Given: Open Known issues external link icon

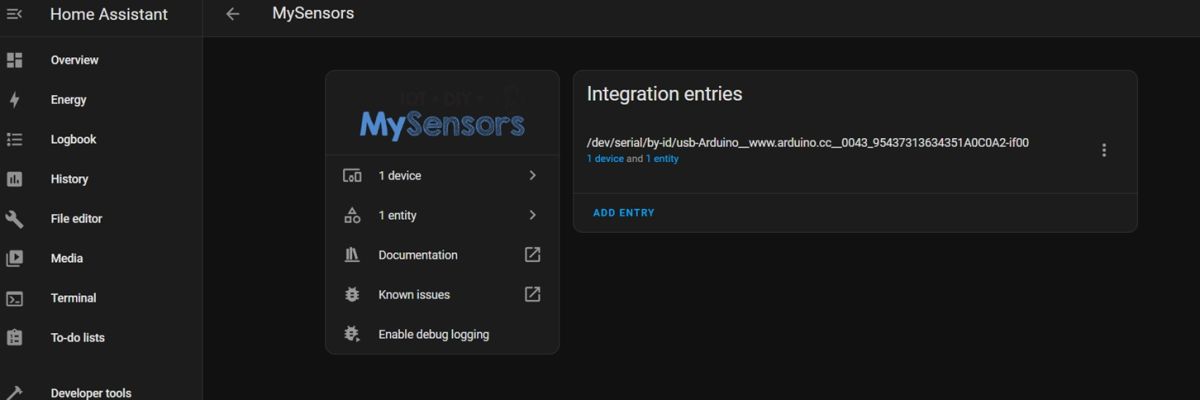Looking at the screenshot, I should click(533, 294).
